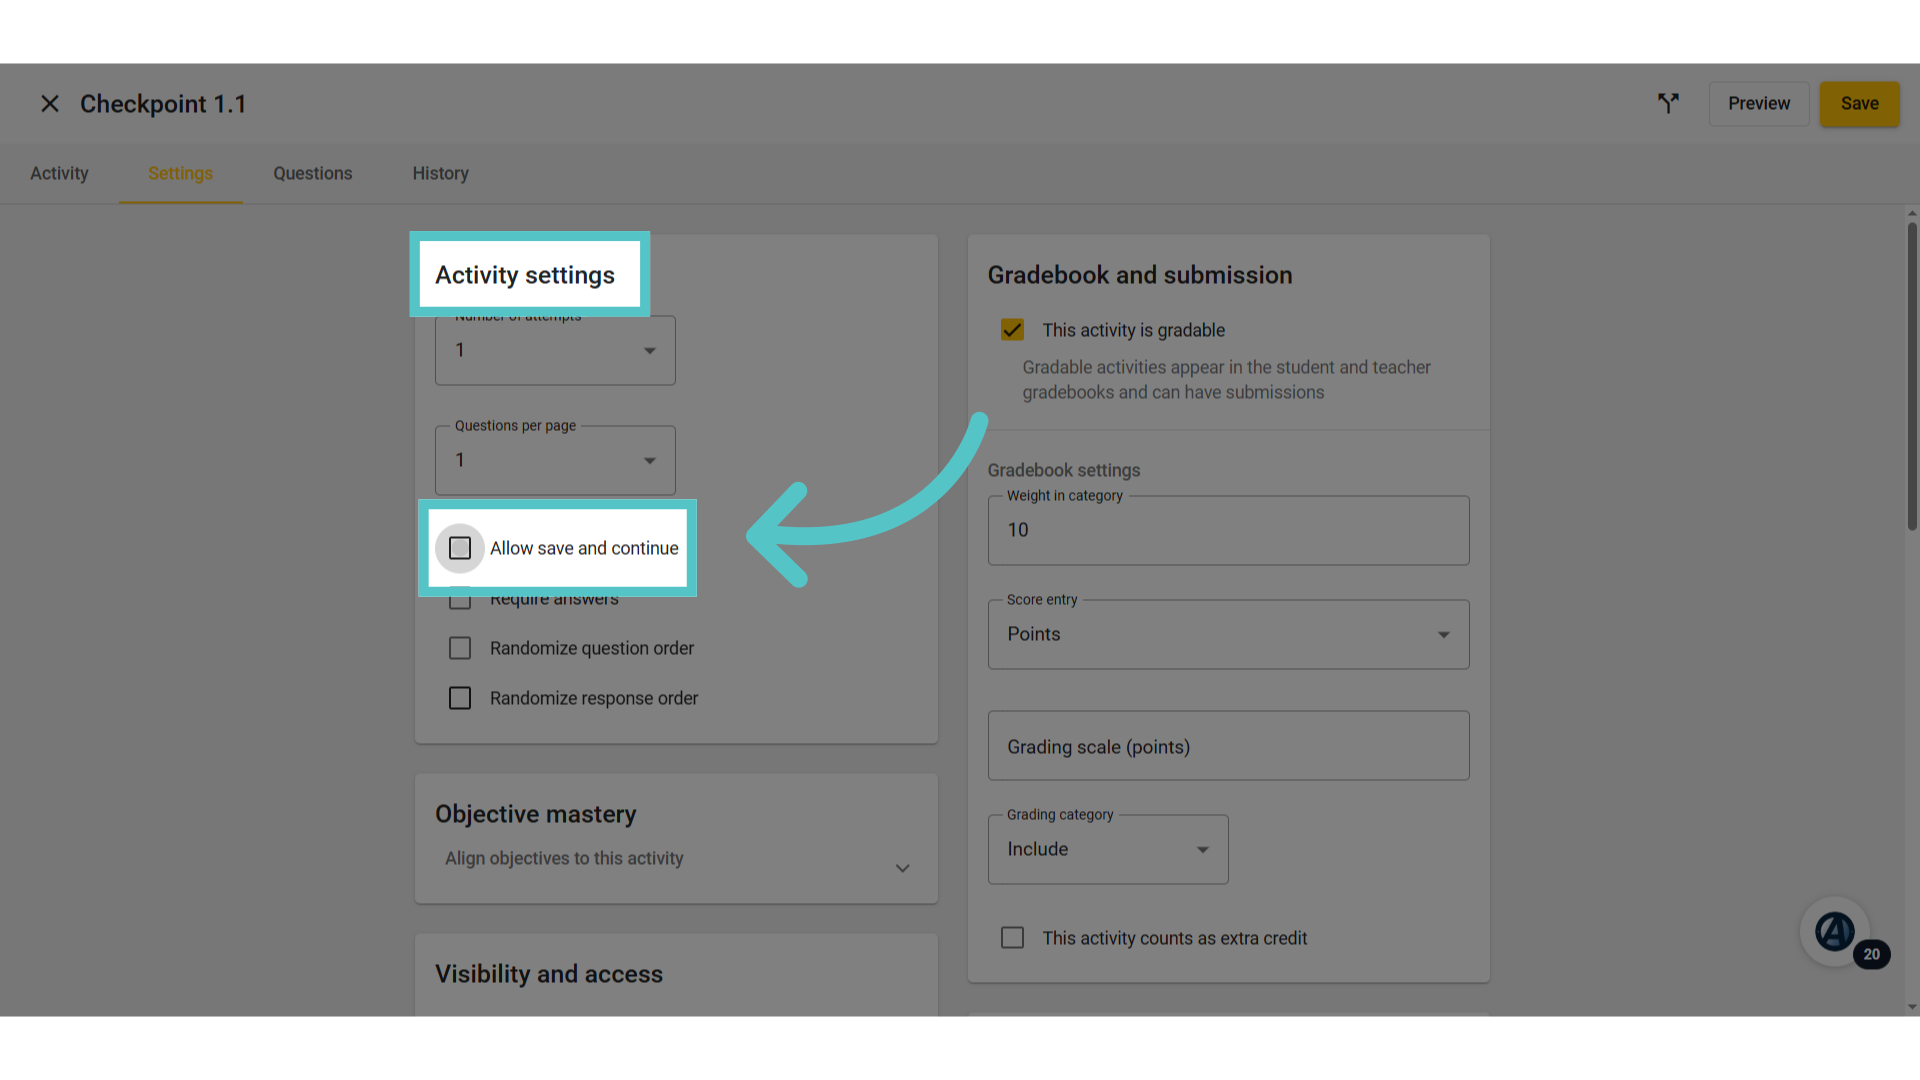
Task: Toggle Randomize response order checkbox
Action: 460,698
